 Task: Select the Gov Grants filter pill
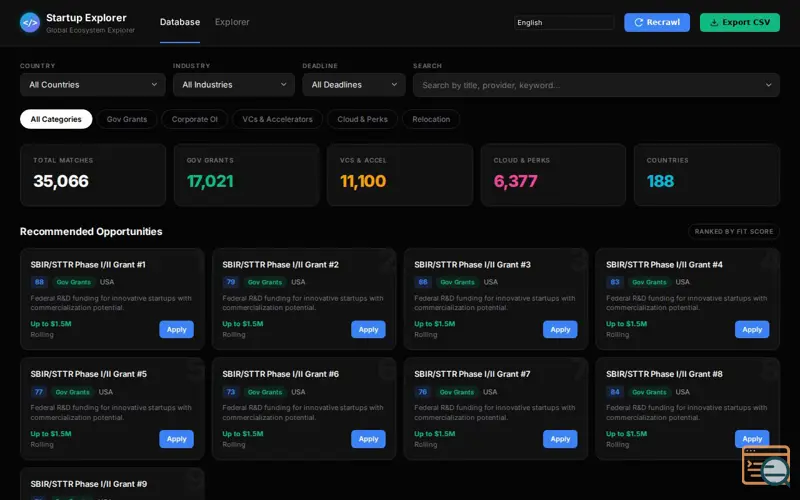pyautogui.click(x=127, y=119)
